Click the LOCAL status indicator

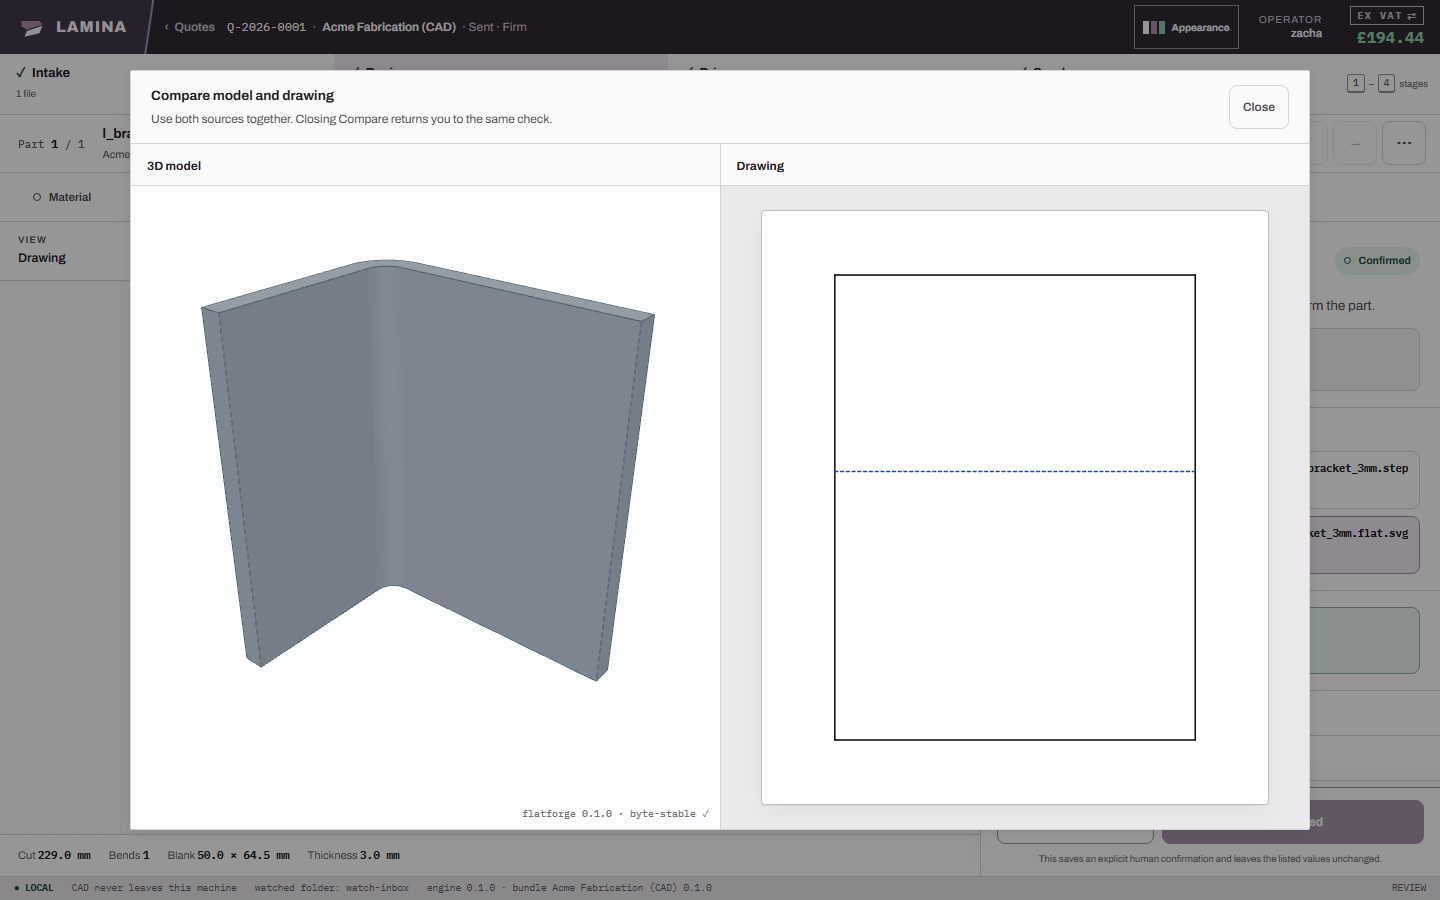34,888
